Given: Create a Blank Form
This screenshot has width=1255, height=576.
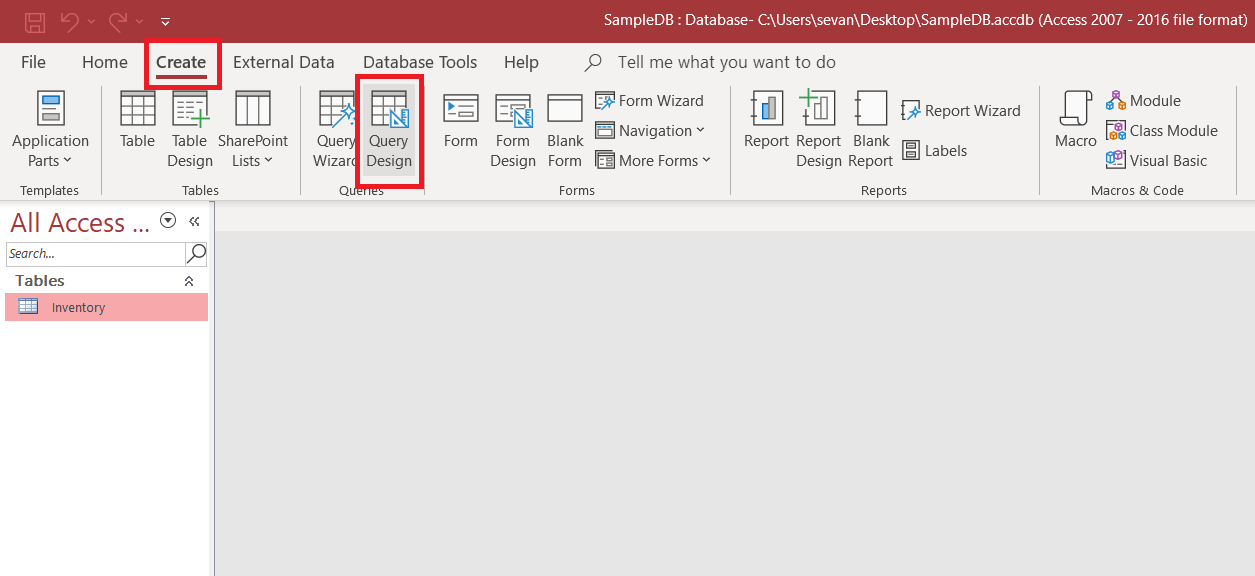Looking at the screenshot, I should (565, 130).
